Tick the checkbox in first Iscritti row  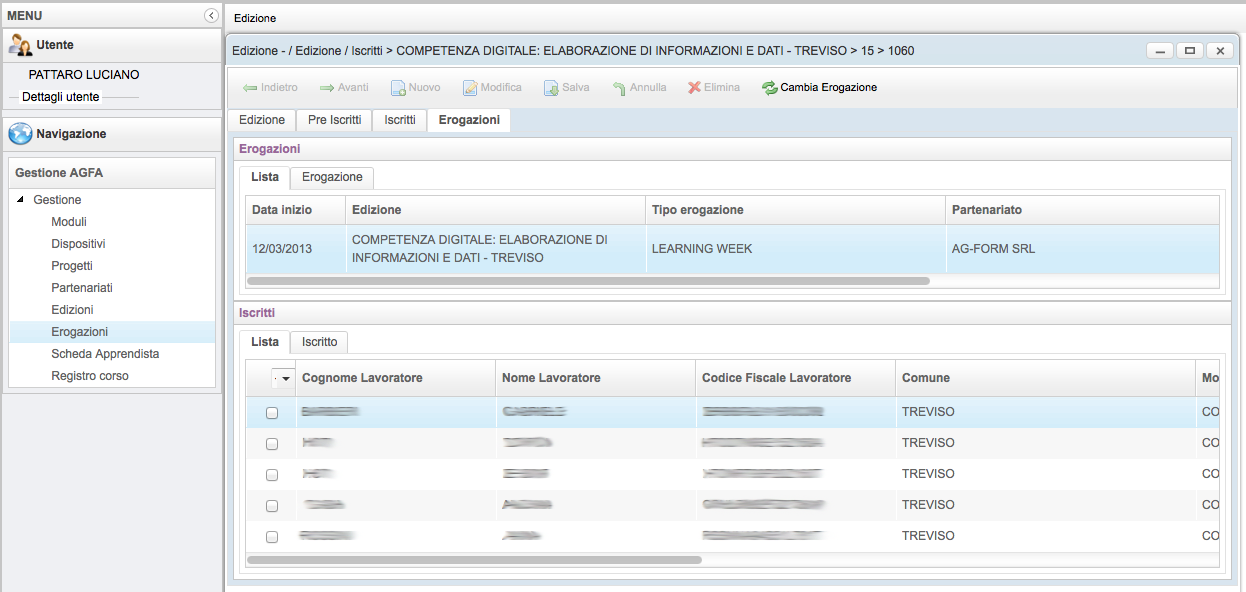[x=272, y=413]
